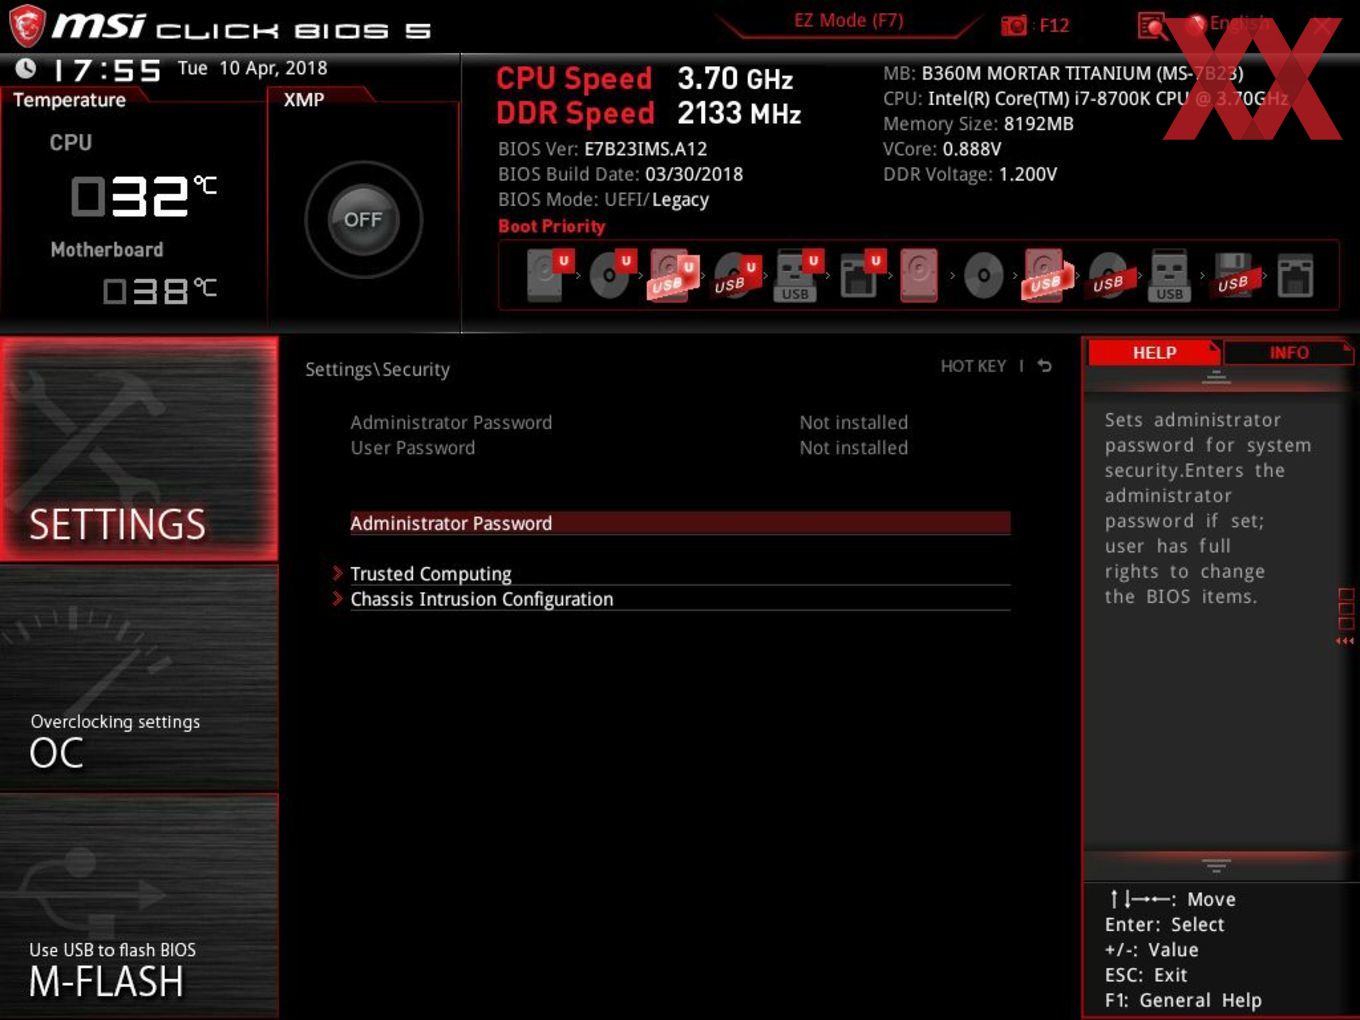The width and height of the screenshot is (1360, 1020).
Task: Go back using the return arrow icon
Action: click(1044, 366)
